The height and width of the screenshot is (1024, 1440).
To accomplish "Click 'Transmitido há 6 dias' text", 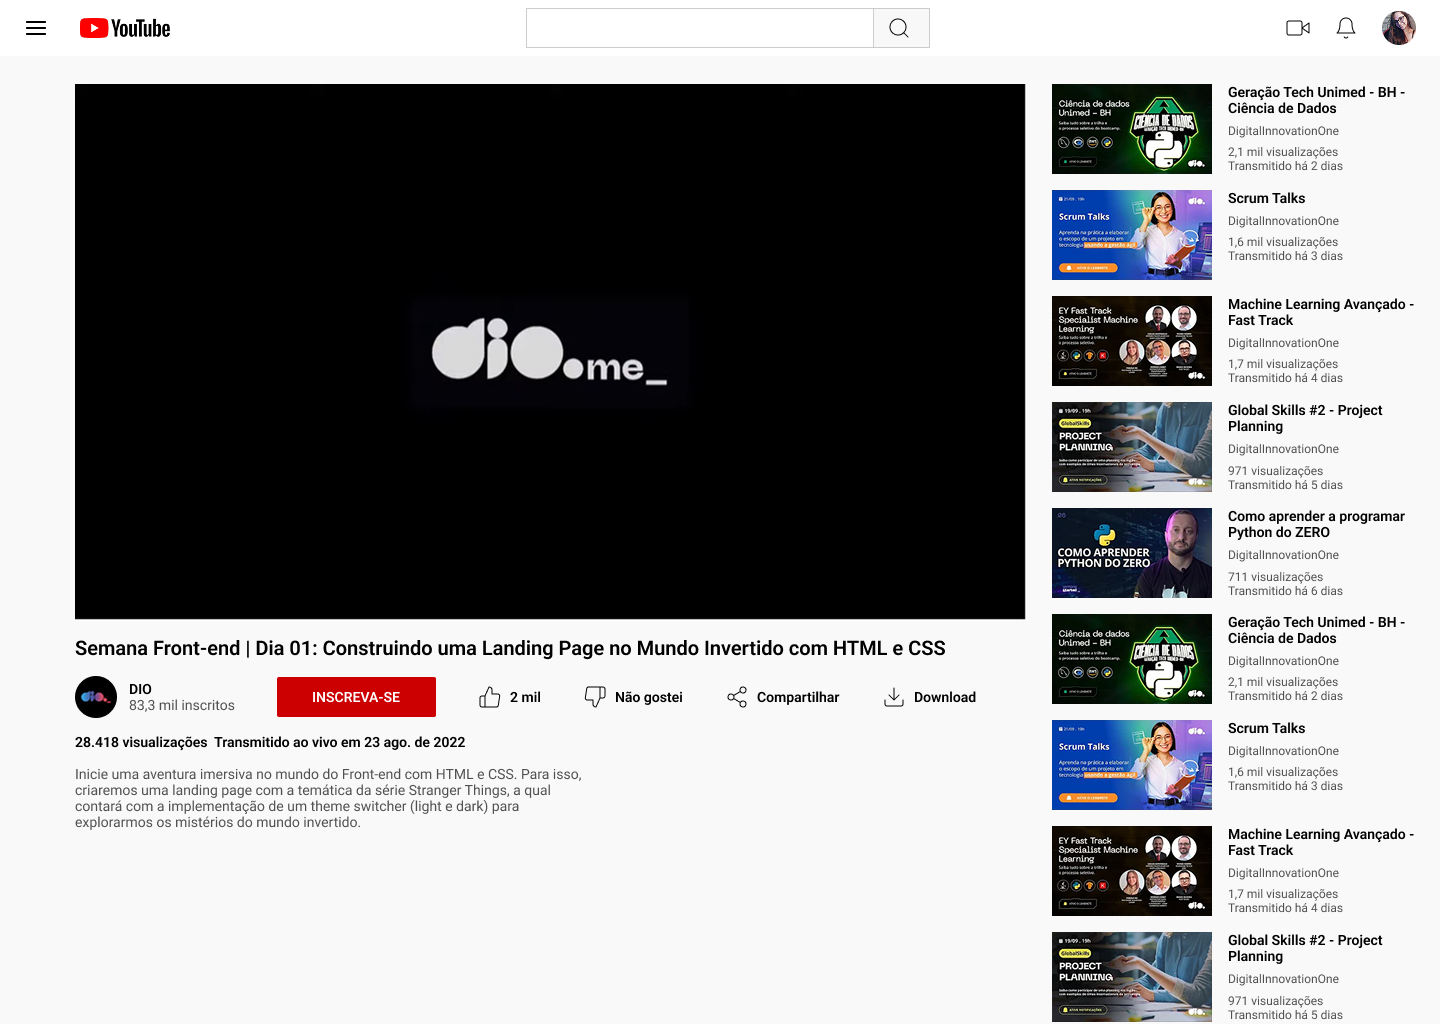I will click(1285, 591).
